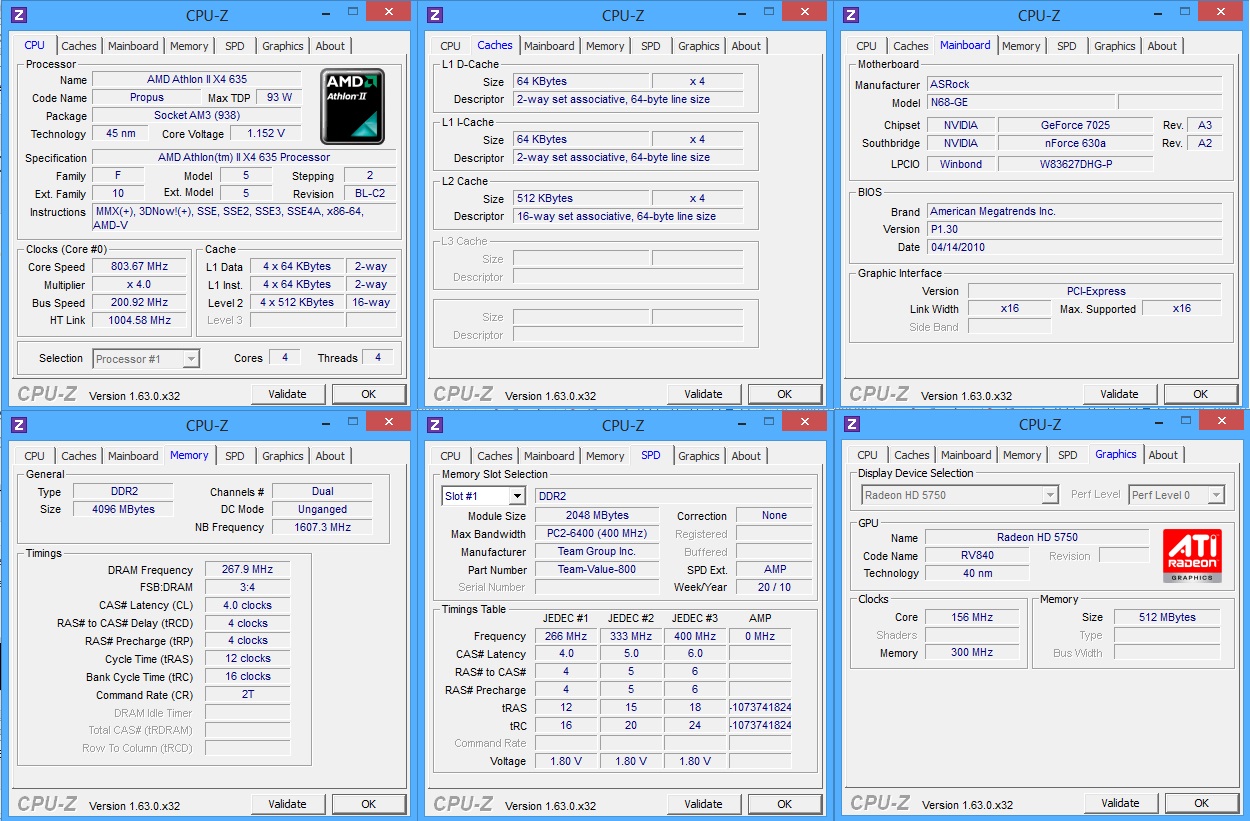Select About tab in the SPD window
Viewport: 1250px width, 821px height.
746,456
